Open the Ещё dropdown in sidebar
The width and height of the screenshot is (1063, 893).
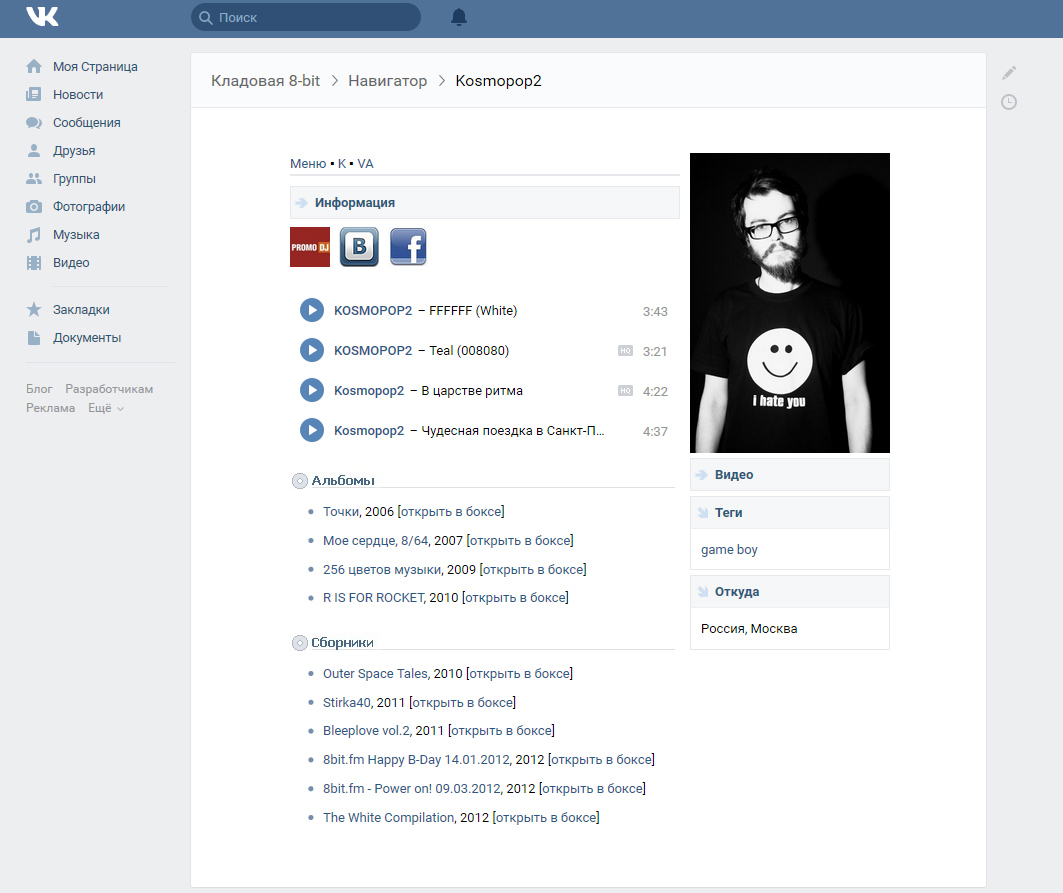(x=106, y=408)
